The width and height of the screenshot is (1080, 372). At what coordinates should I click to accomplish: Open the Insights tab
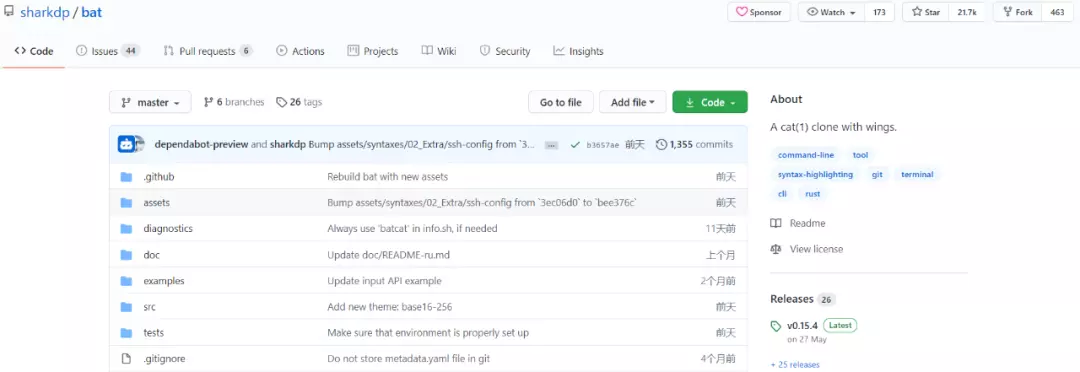click(579, 51)
